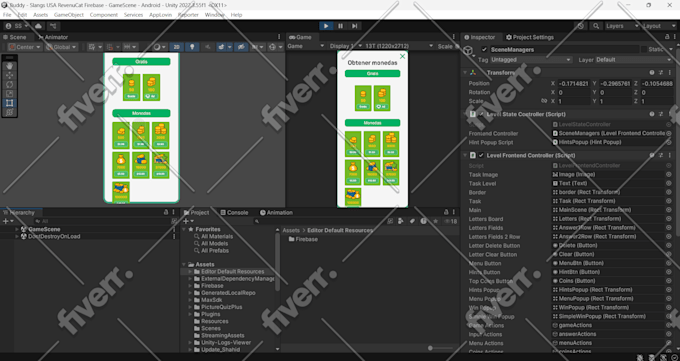The height and width of the screenshot is (361, 680).
Task: Select the Scale tool in Scene view
Action: [10, 93]
